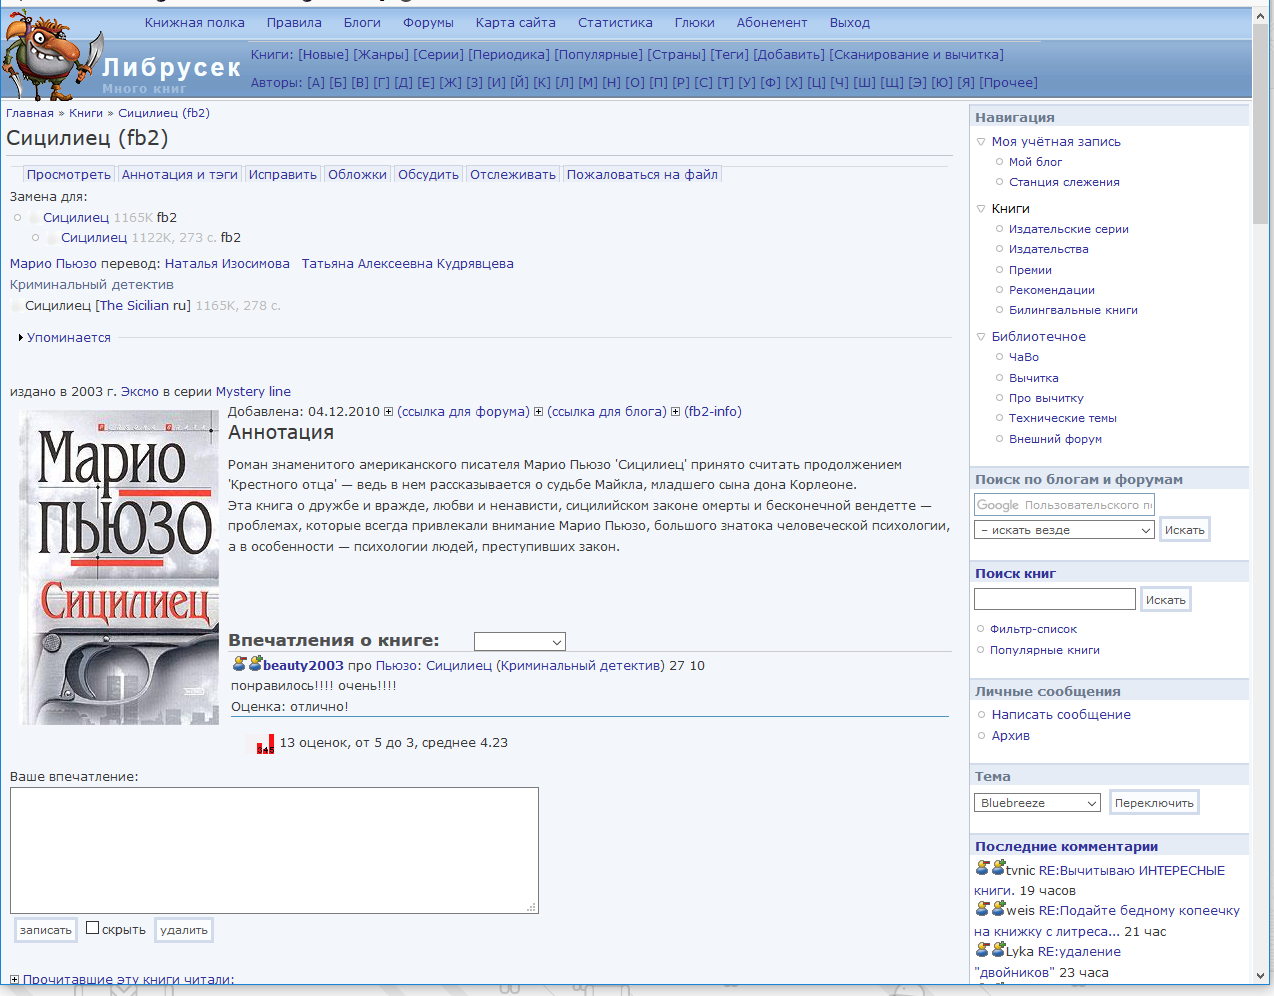
Task: Open the Bluebreeze theme dropdown
Action: point(1037,803)
